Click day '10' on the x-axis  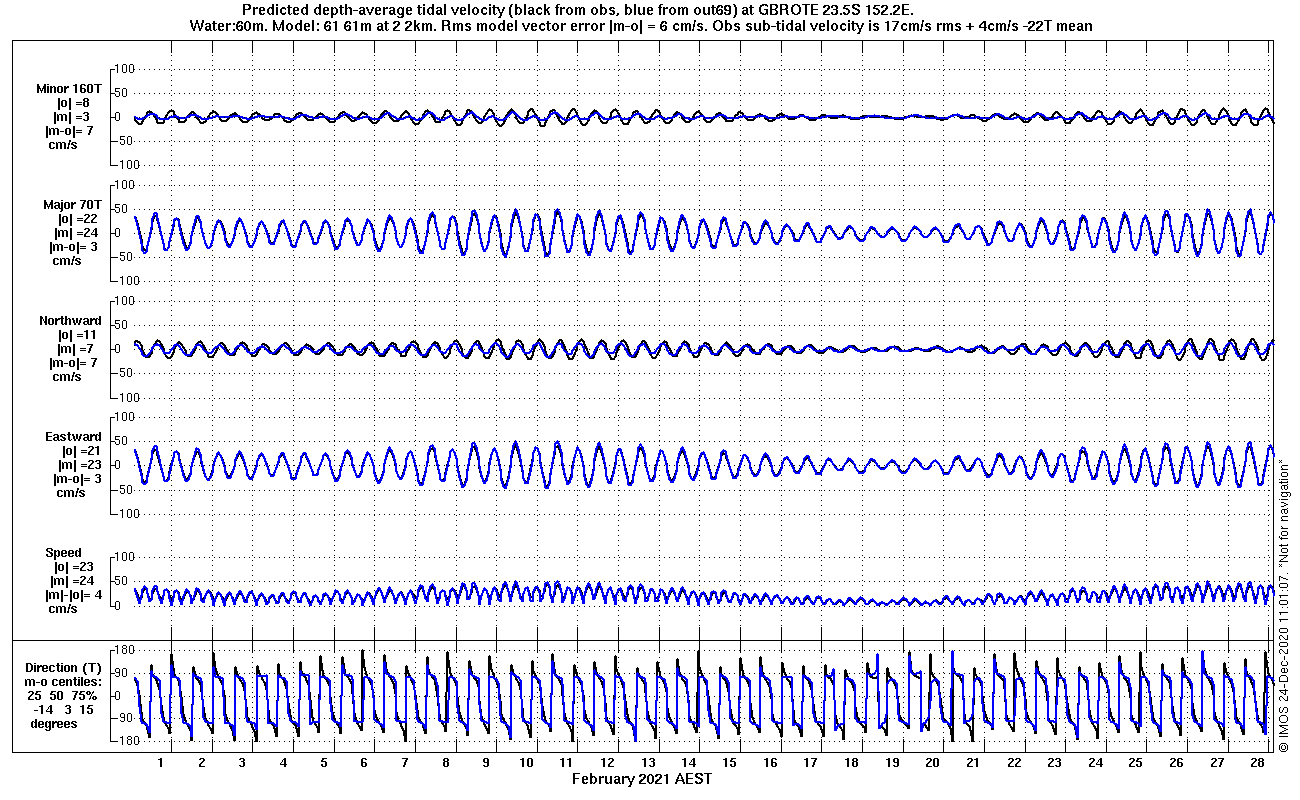click(x=527, y=763)
